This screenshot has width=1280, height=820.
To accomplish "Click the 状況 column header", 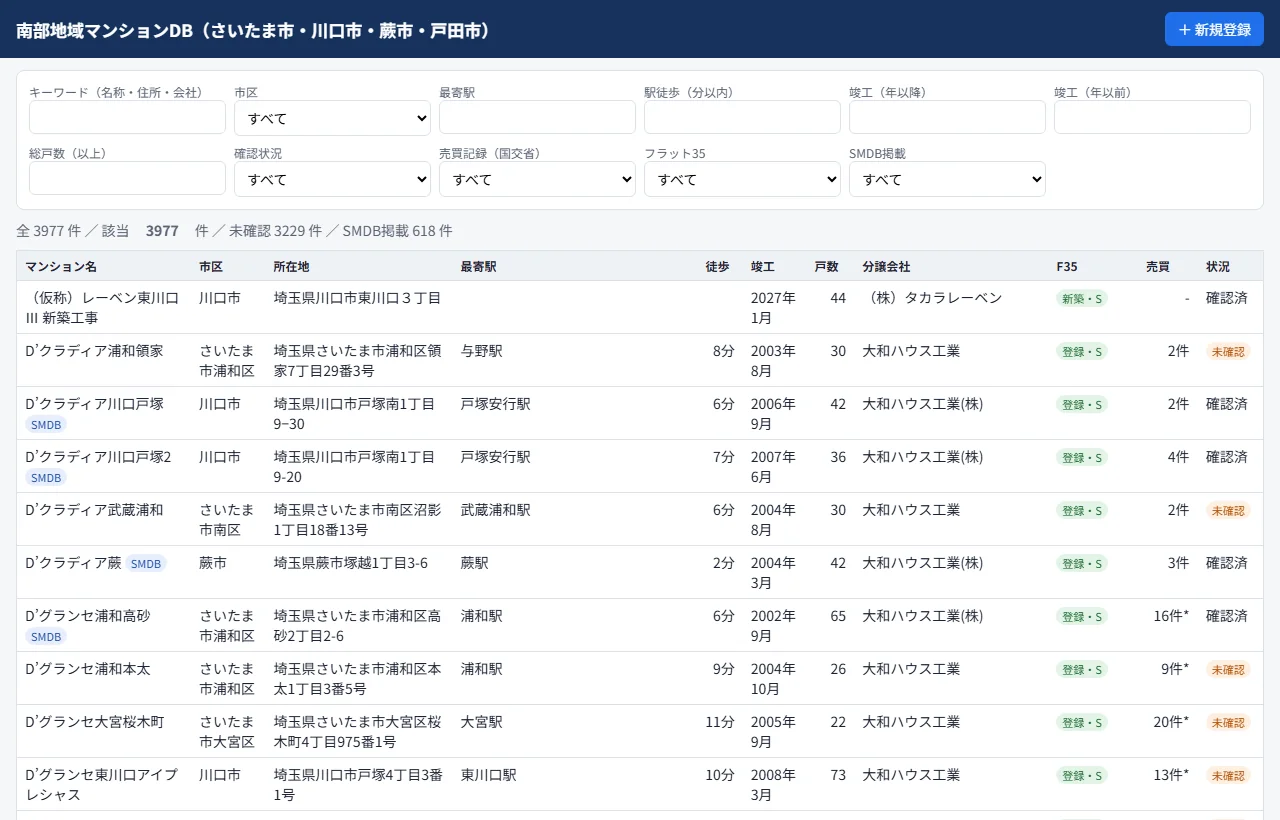I will click(1218, 267).
